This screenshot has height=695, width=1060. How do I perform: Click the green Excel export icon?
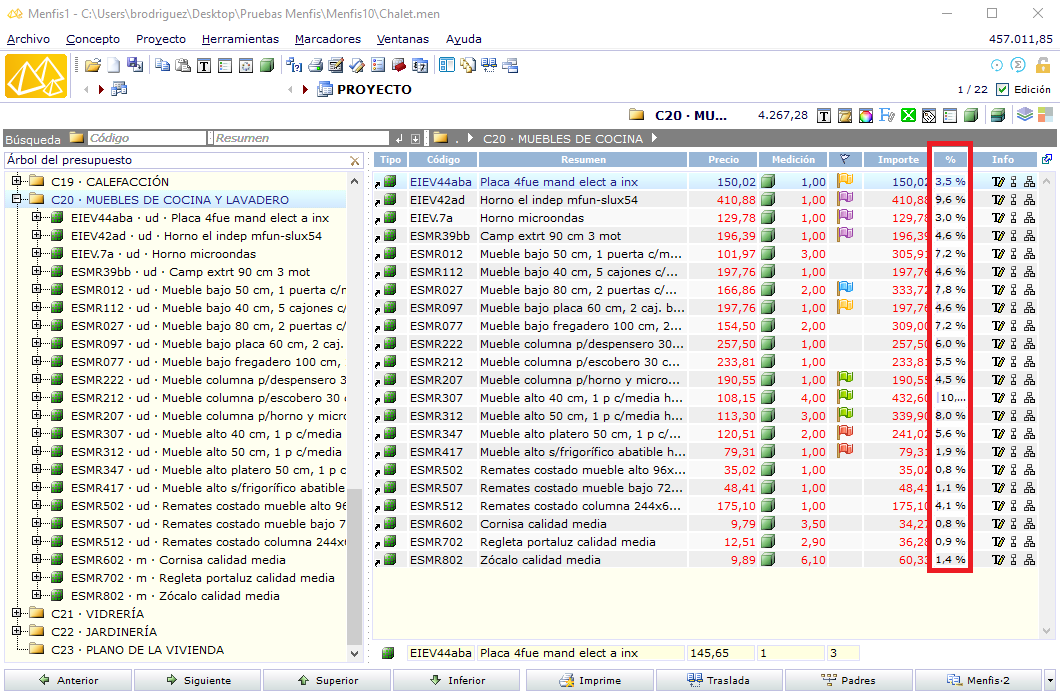tap(909, 116)
